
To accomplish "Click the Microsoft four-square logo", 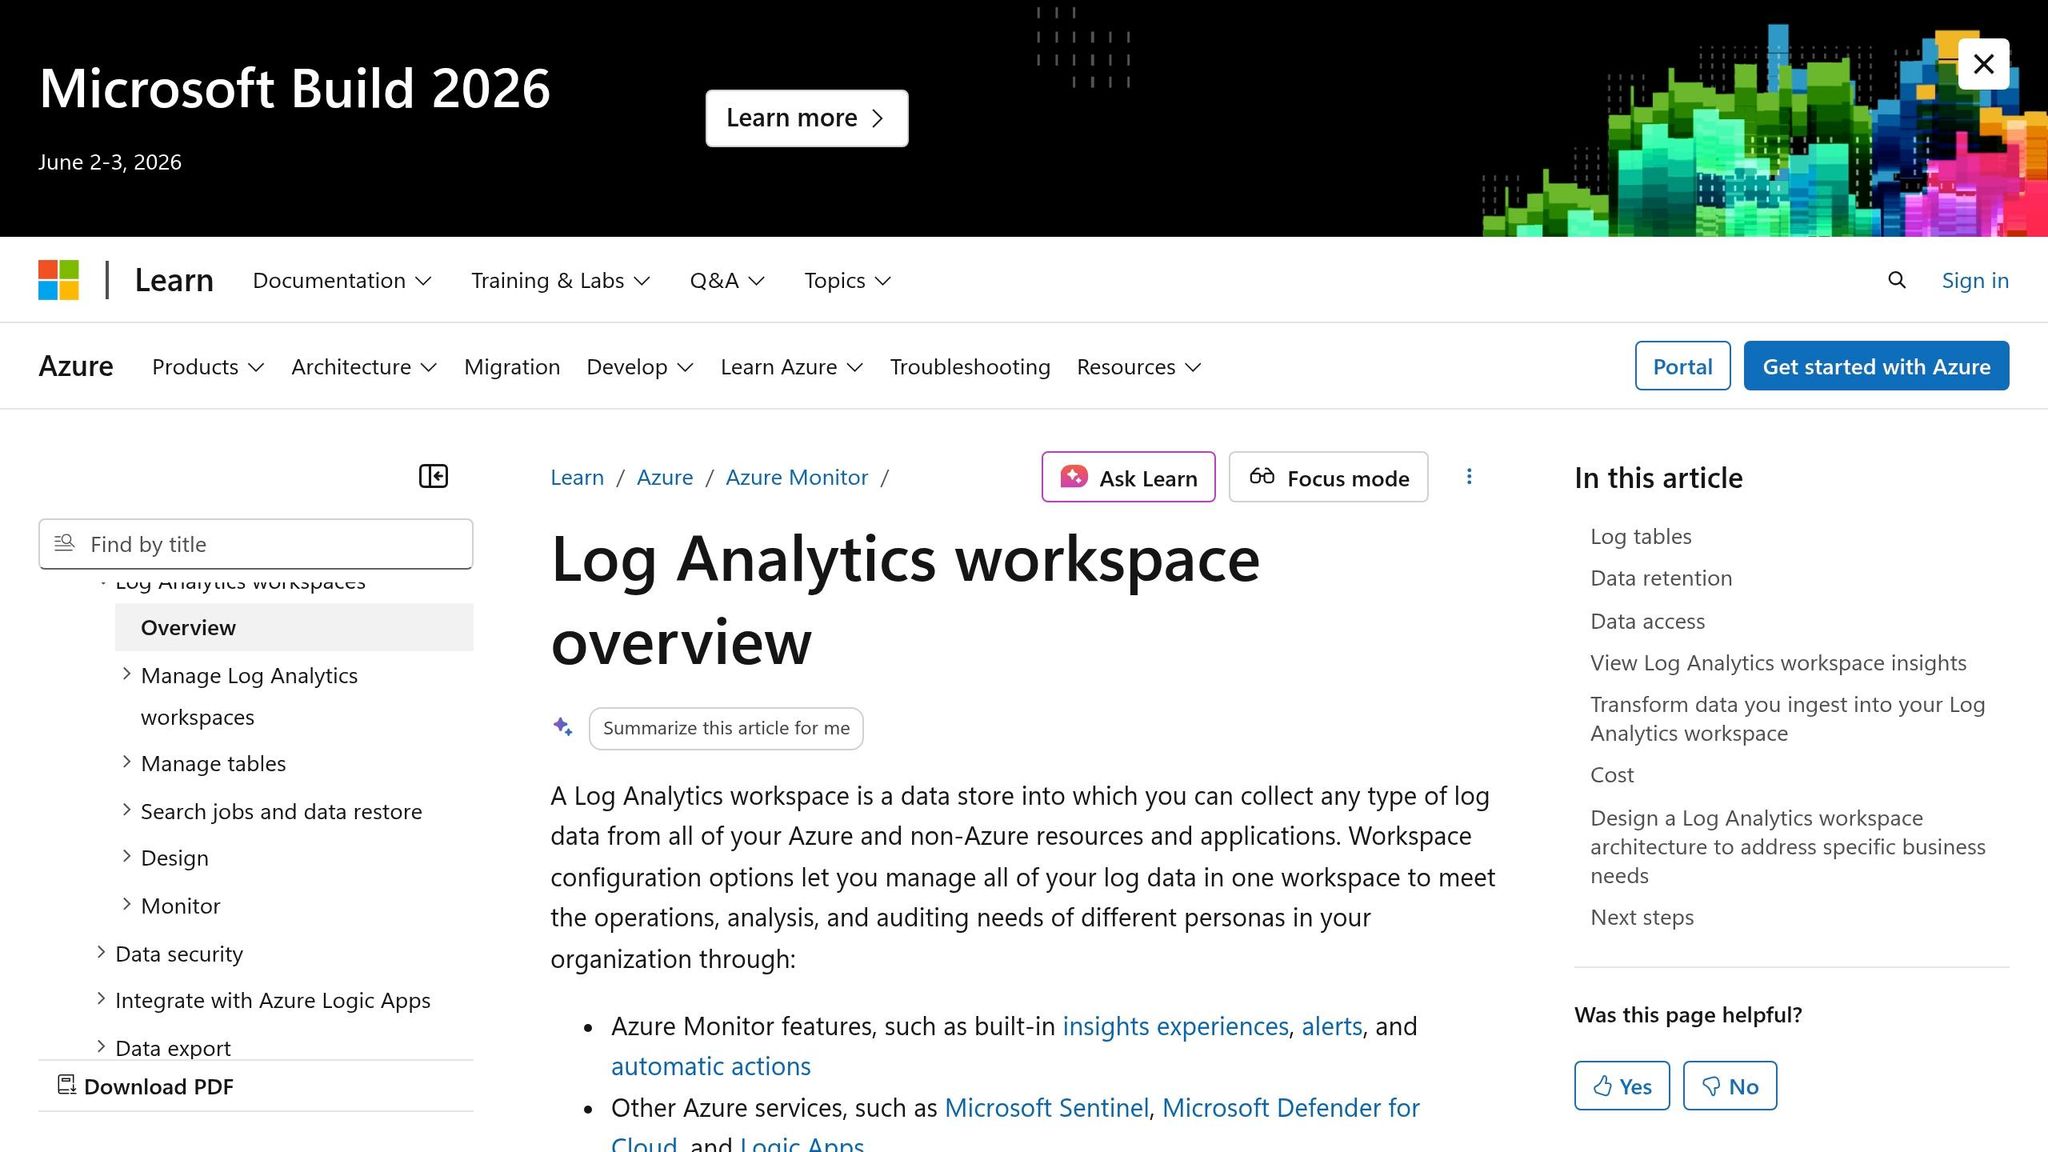I will 58,280.
